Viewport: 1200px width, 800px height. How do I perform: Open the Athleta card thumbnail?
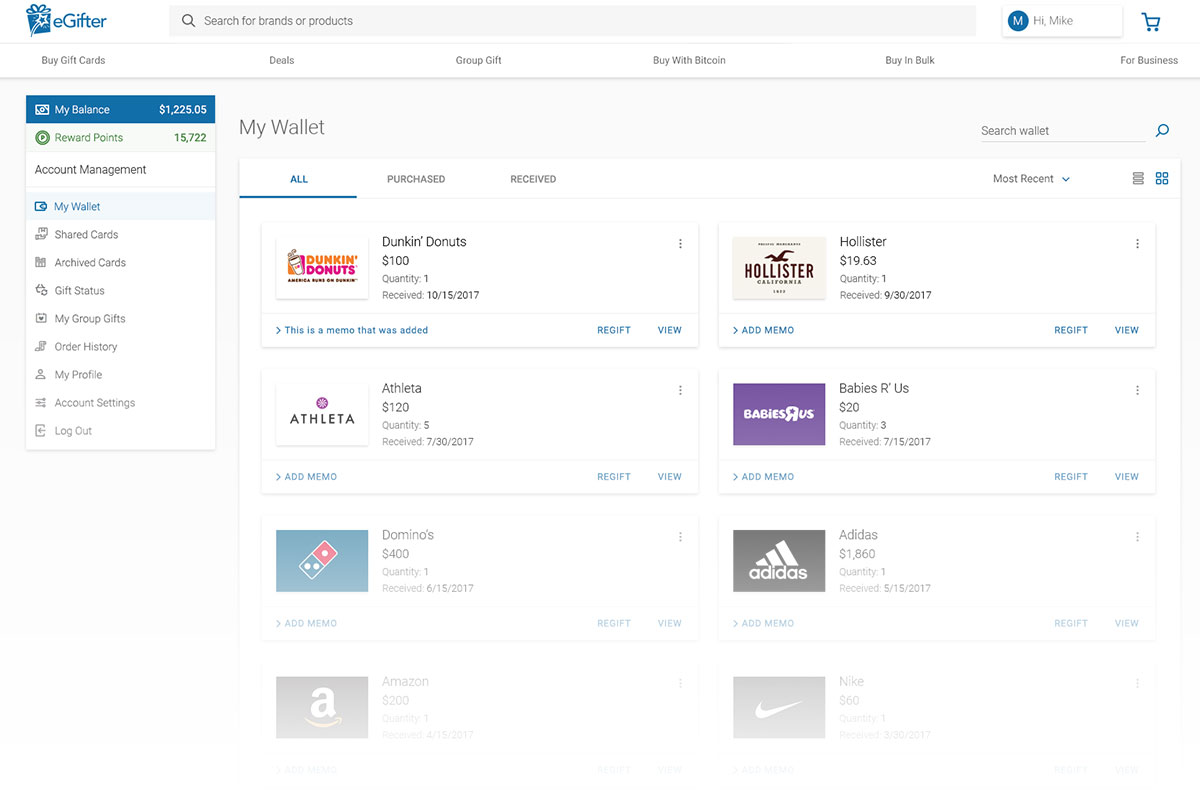[322, 414]
